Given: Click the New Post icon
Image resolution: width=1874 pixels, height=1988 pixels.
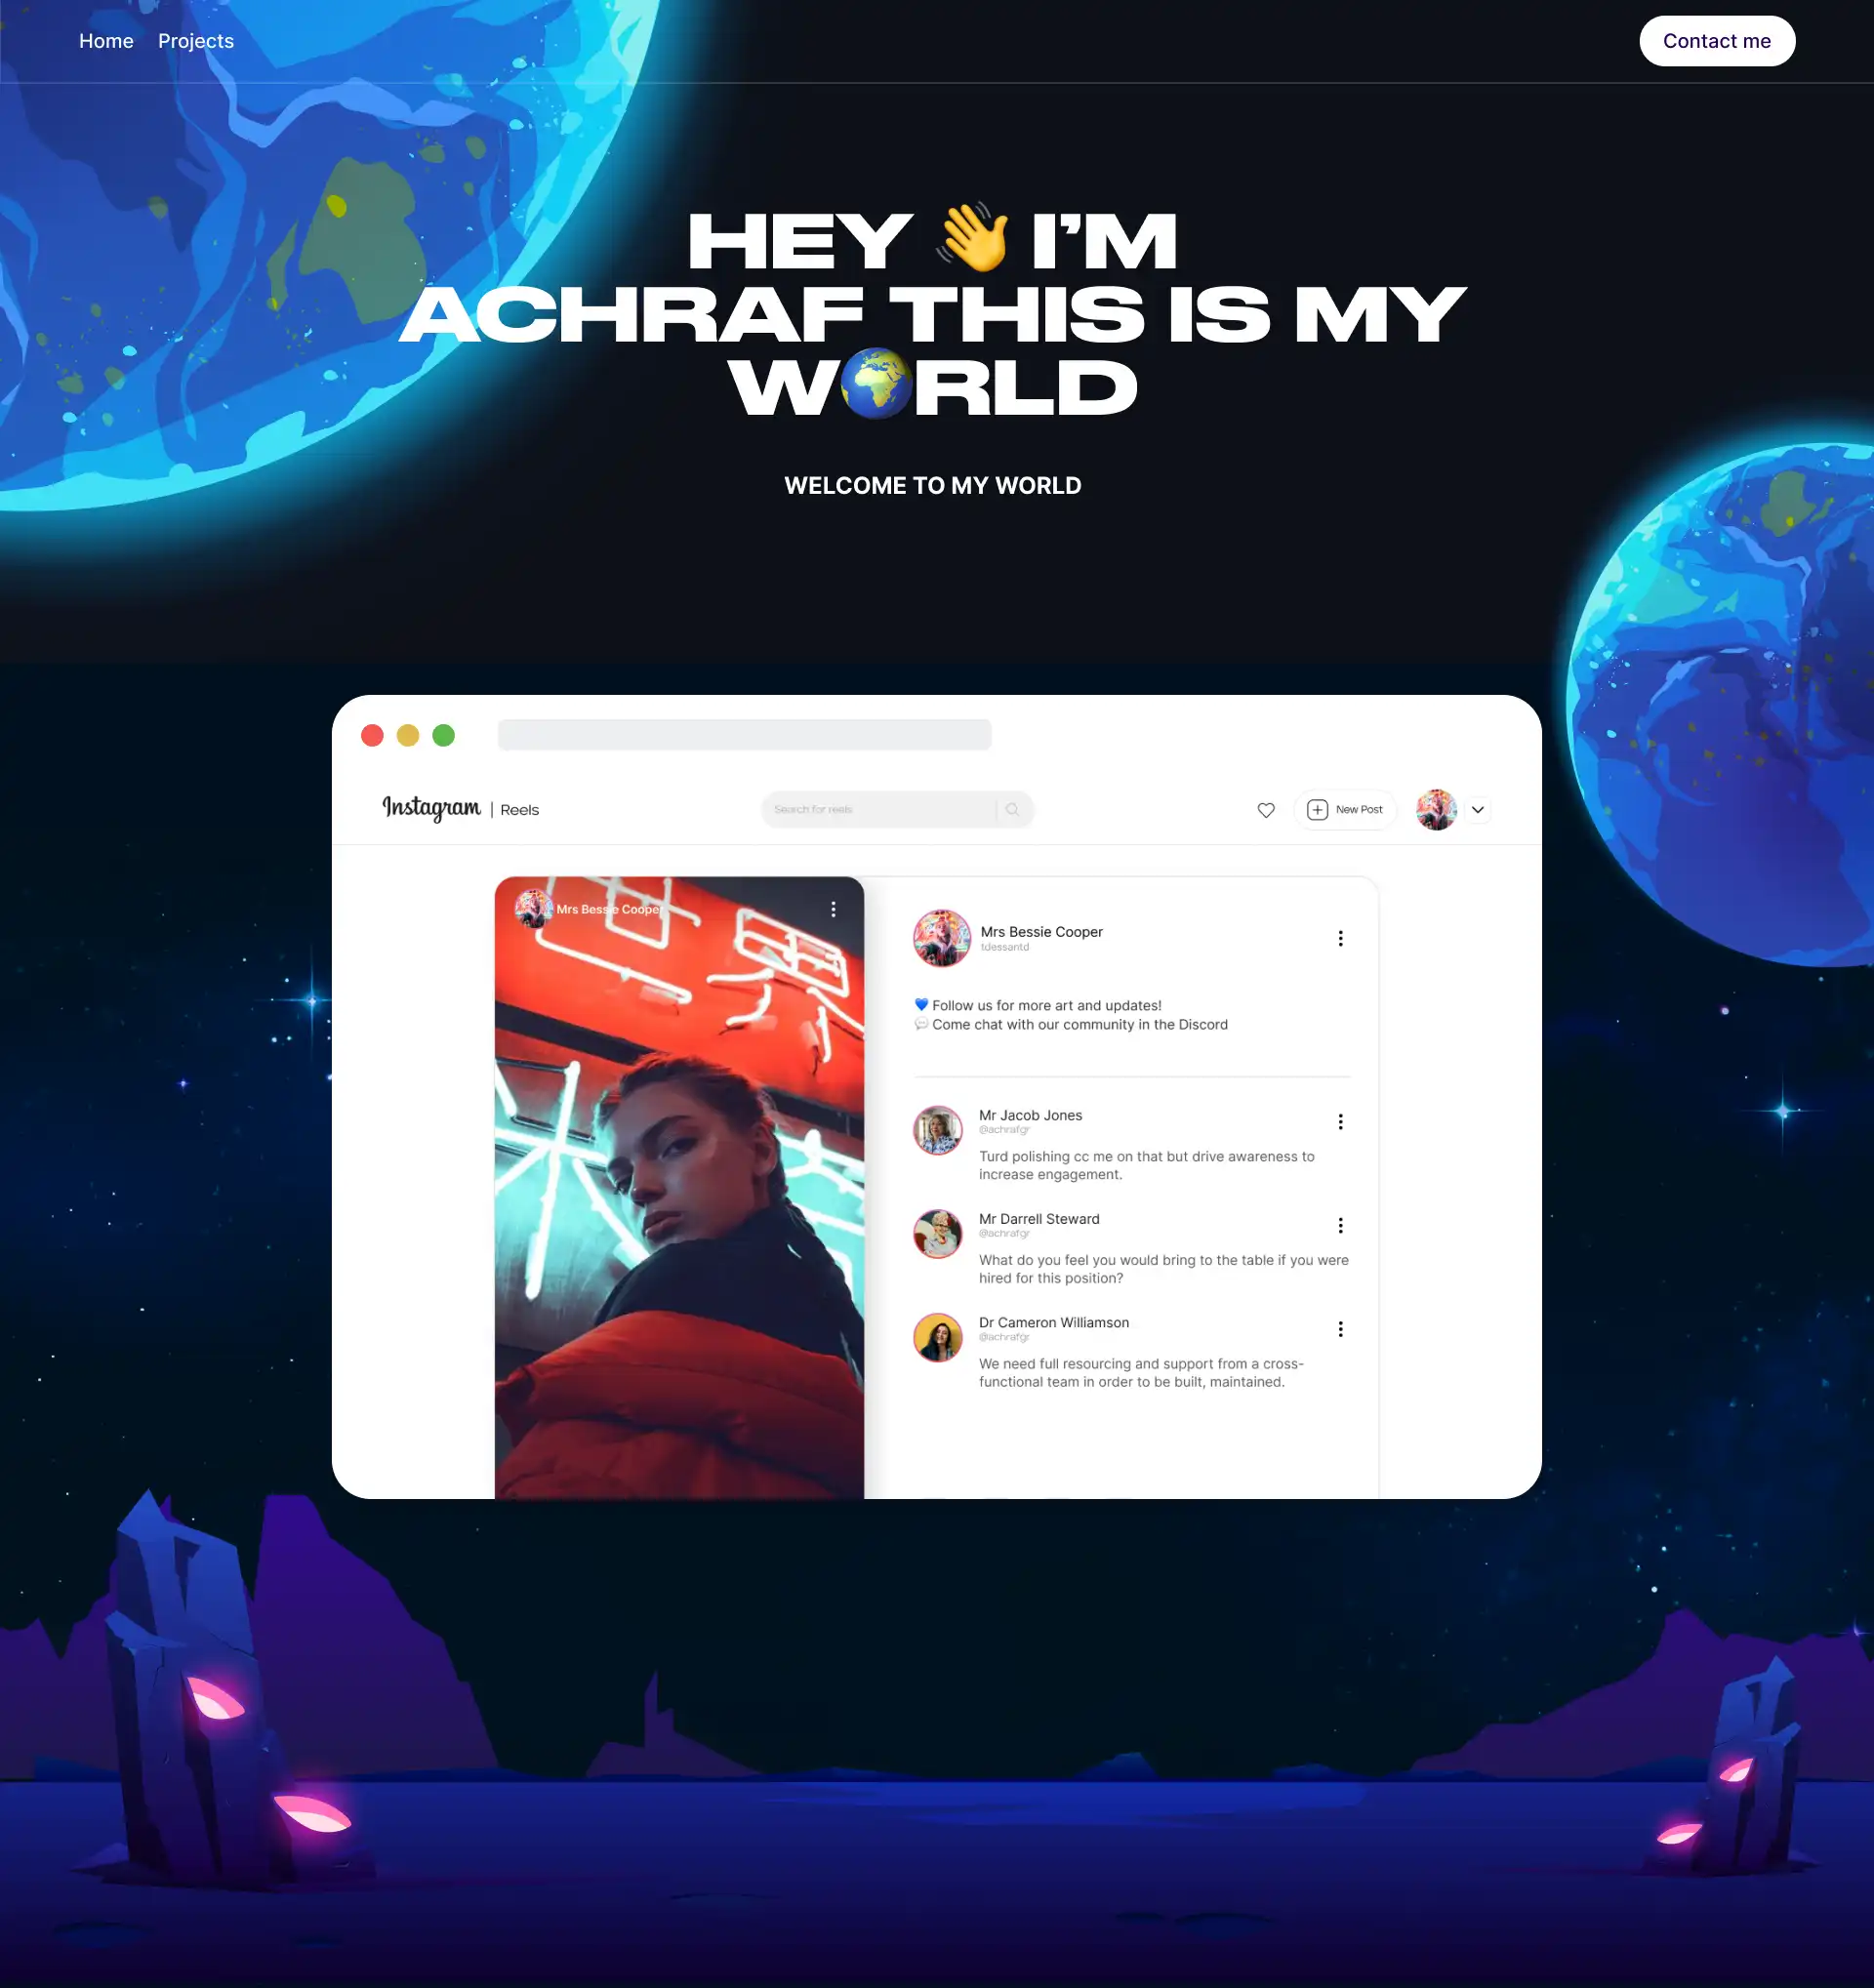Looking at the screenshot, I should pyautogui.click(x=1318, y=808).
